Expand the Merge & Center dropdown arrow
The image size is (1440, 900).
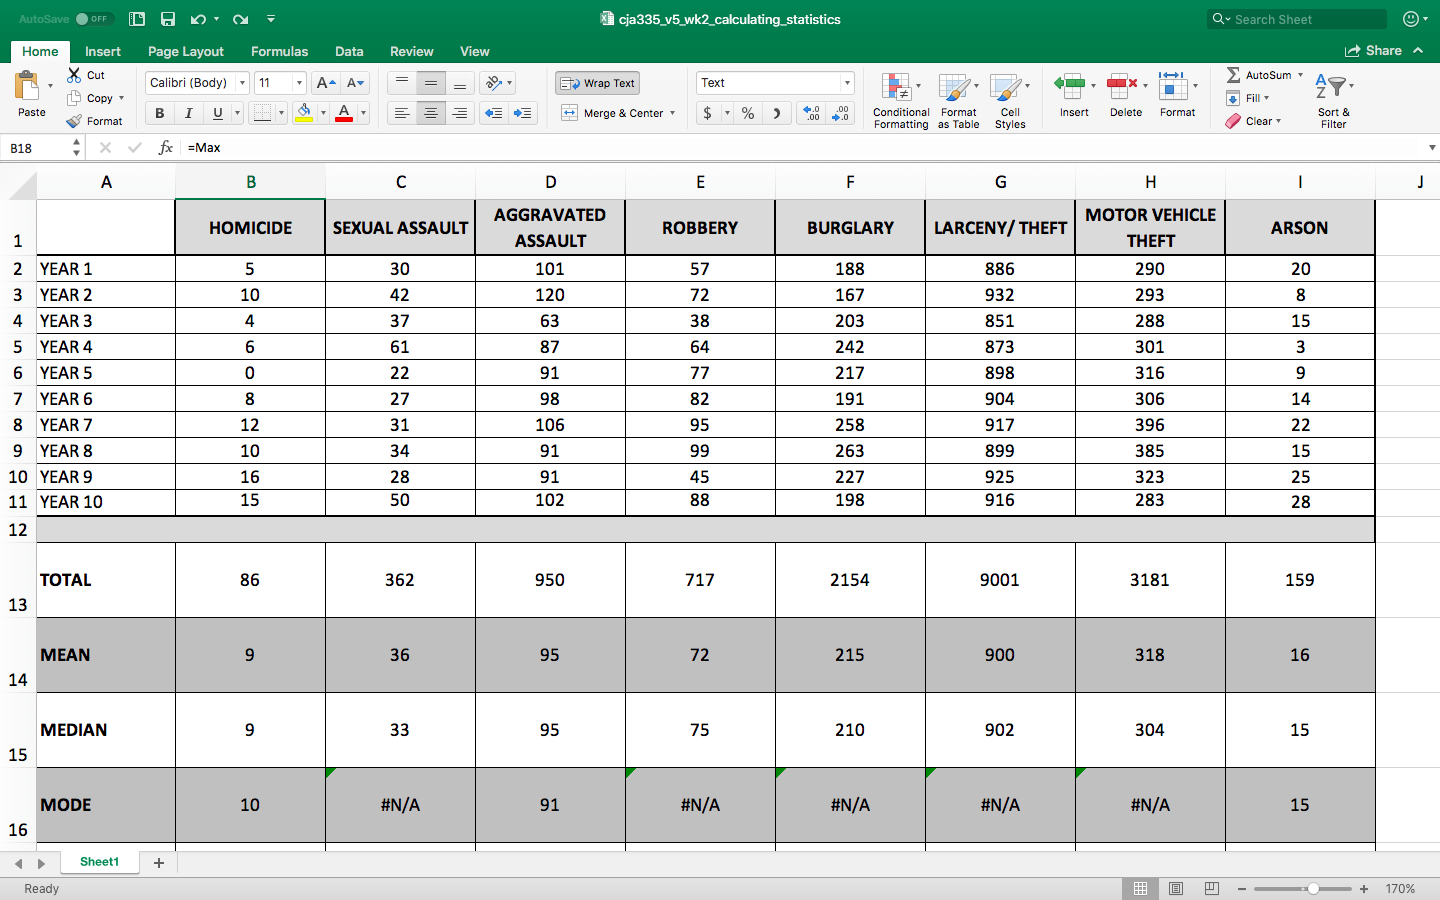click(x=672, y=113)
